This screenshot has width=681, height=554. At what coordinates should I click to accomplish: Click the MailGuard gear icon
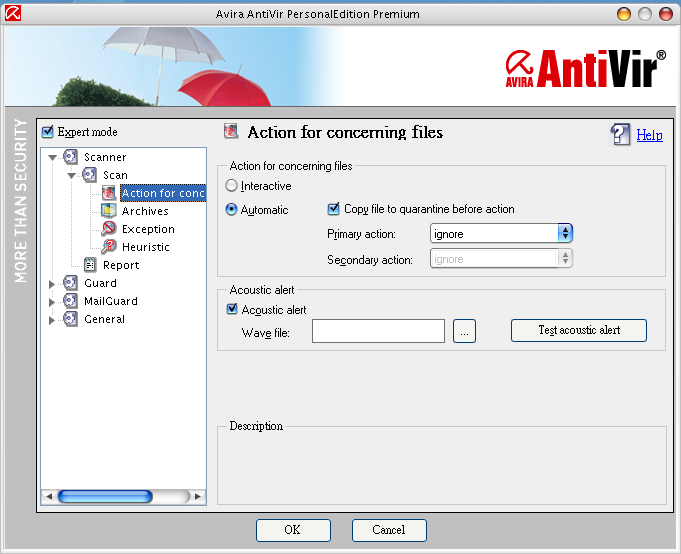coord(70,300)
